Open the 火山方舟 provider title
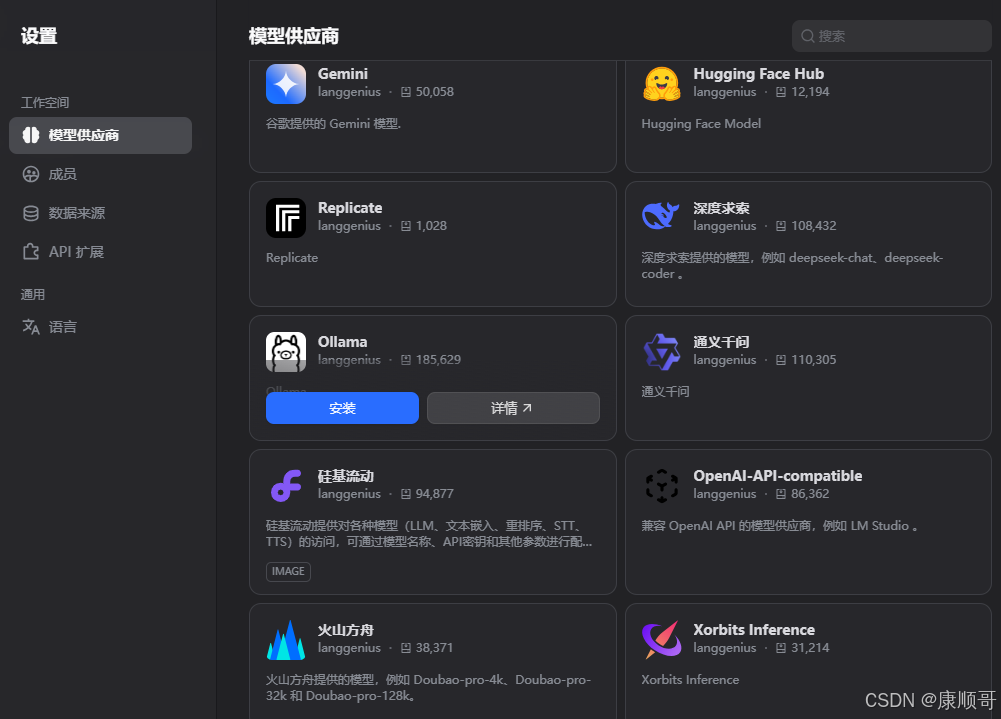The image size is (1001, 719). click(345, 630)
